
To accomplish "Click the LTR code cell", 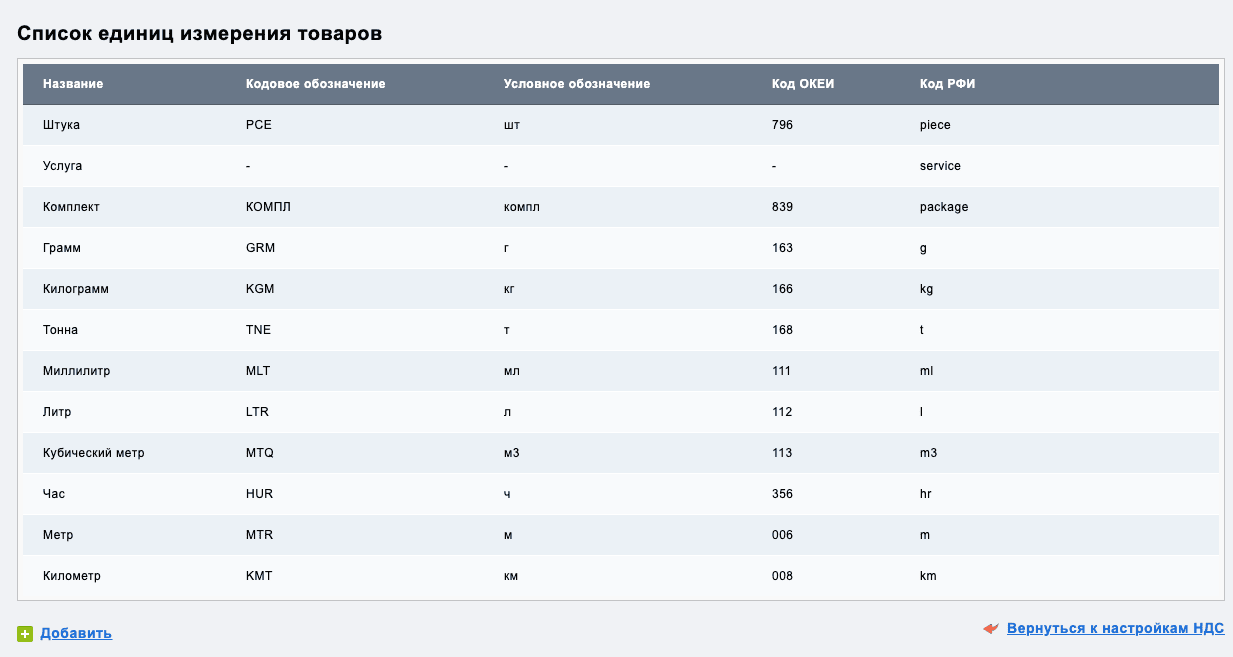I will 257,412.
